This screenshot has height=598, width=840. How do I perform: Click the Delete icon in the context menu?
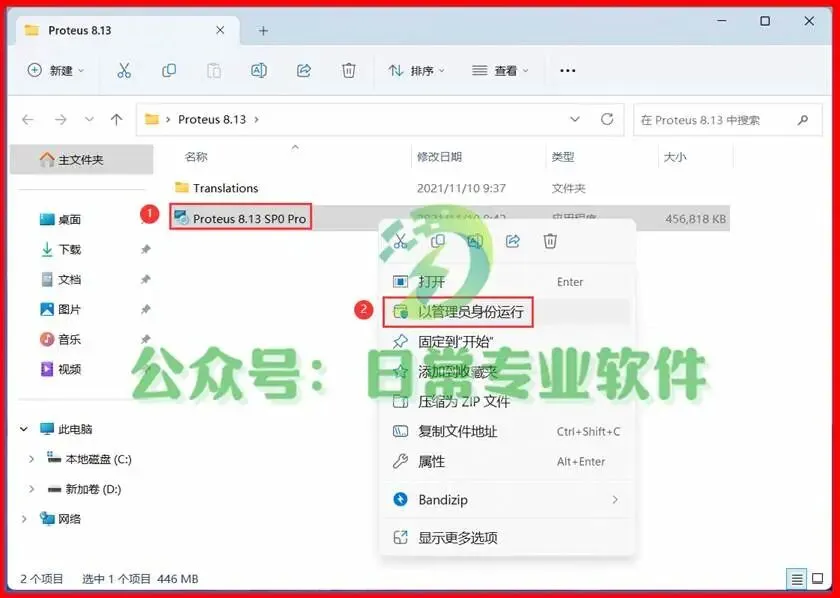(550, 241)
